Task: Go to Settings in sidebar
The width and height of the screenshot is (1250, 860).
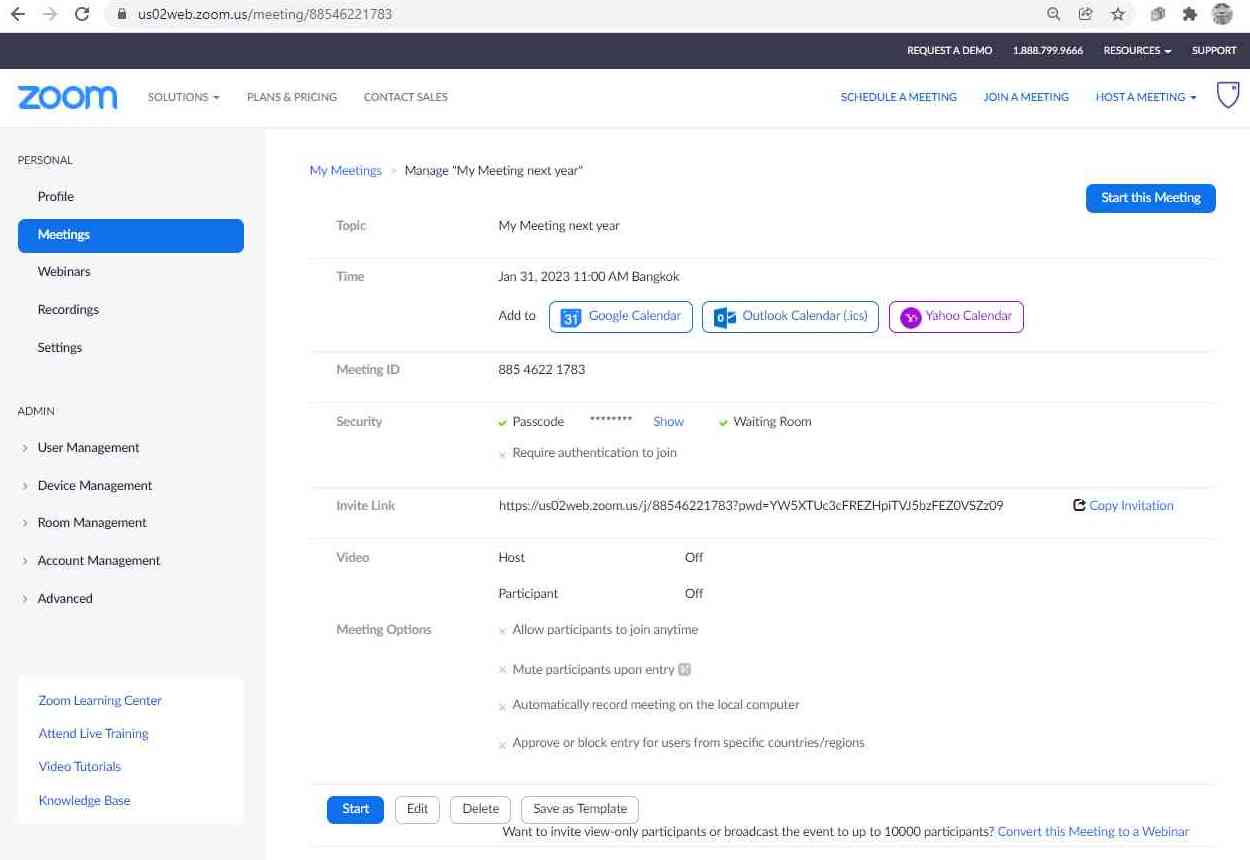Action: click(x=60, y=348)
